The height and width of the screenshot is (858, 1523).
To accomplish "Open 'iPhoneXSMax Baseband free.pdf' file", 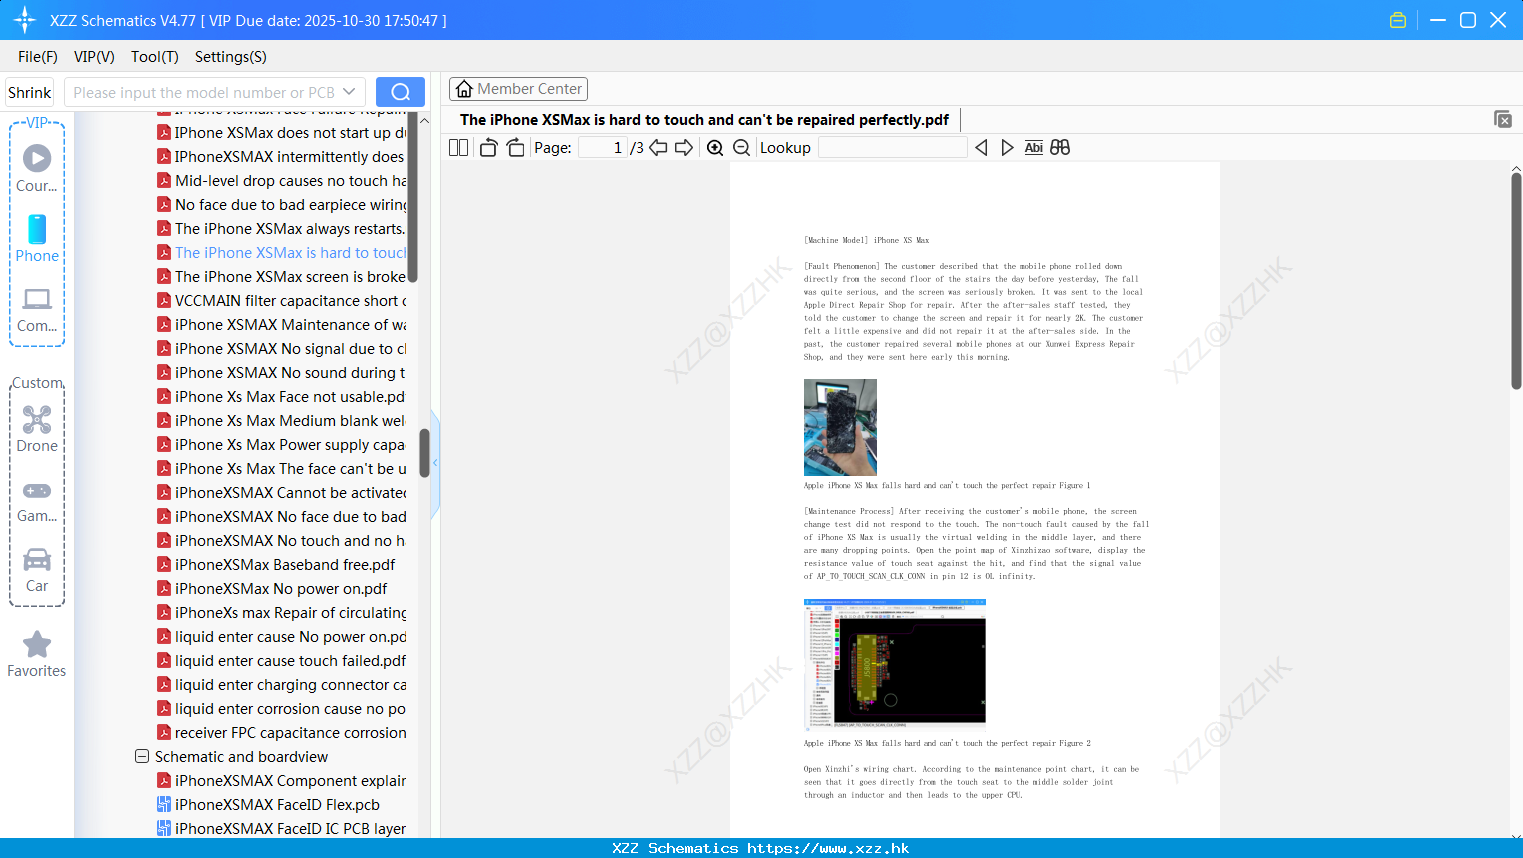I will [277, 565].
